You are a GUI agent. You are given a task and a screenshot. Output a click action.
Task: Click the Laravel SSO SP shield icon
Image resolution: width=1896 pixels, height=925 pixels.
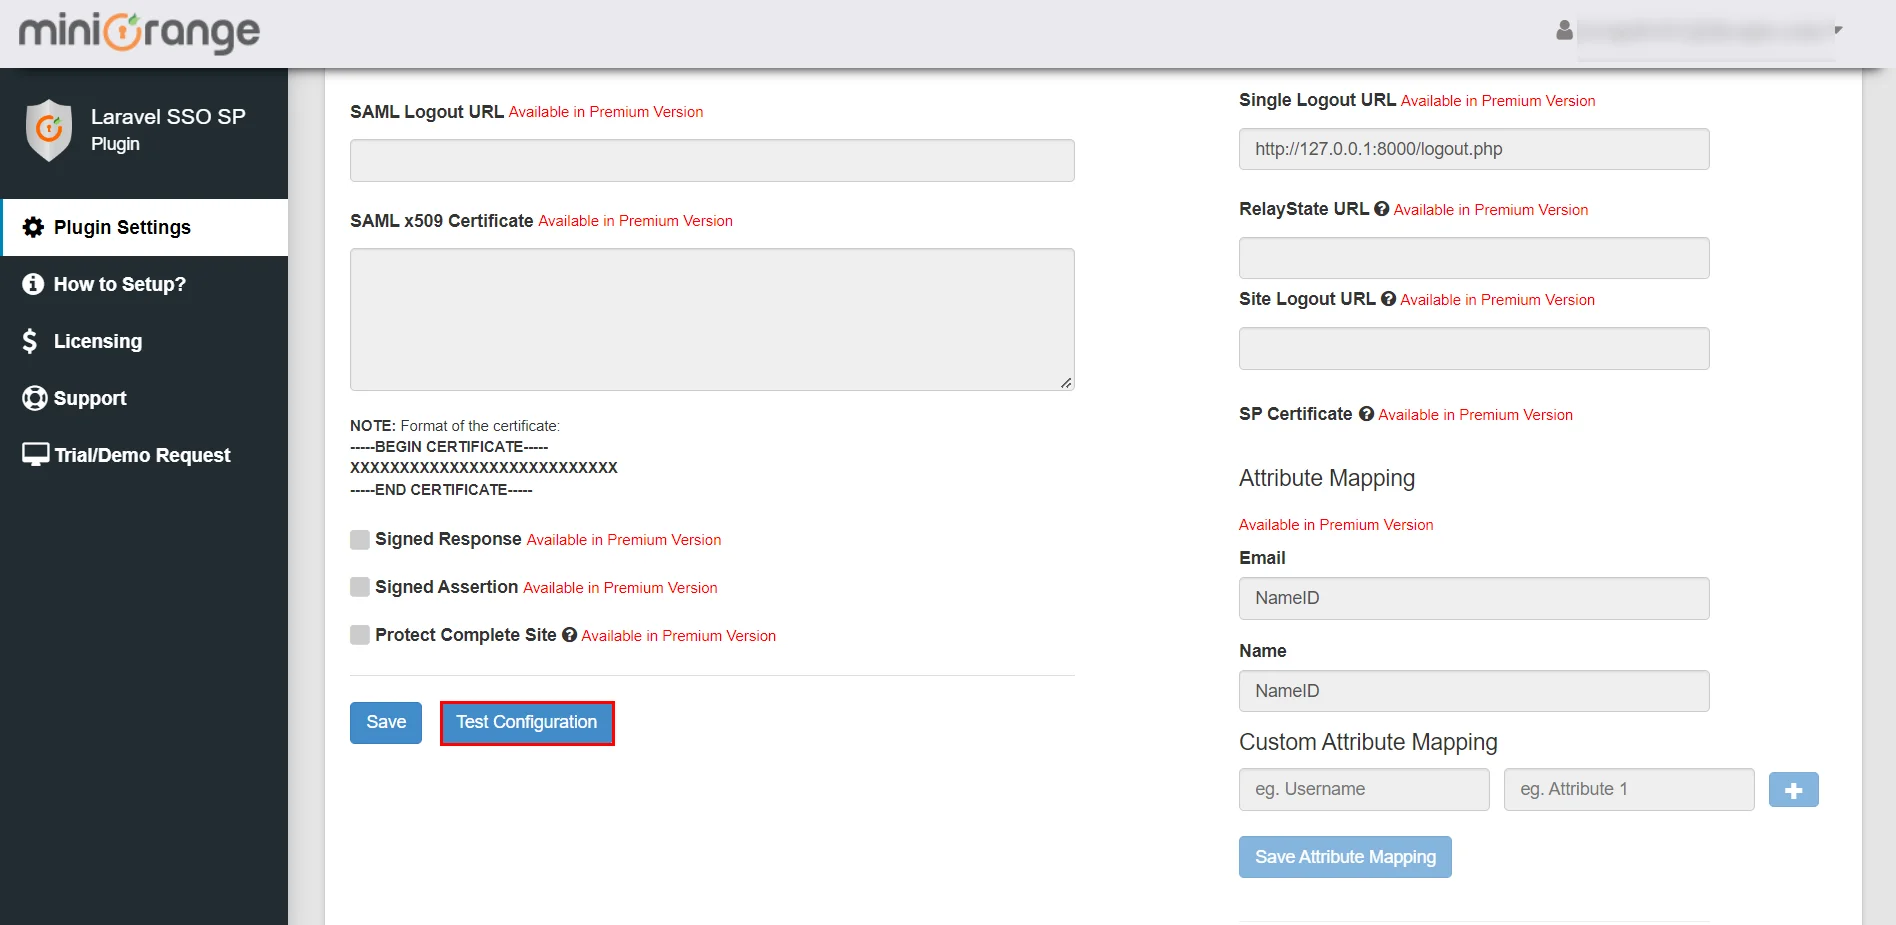(49, 130)
